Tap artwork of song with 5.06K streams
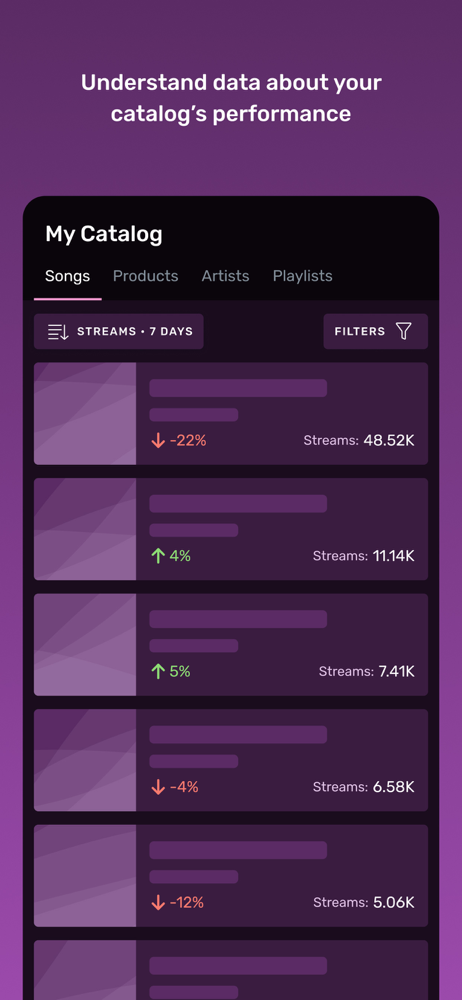462x1000 pixels. click(85, 875)
